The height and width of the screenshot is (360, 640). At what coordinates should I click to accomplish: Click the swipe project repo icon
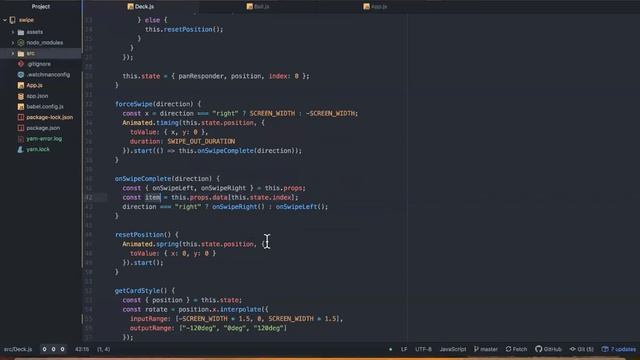click(13, 20)
